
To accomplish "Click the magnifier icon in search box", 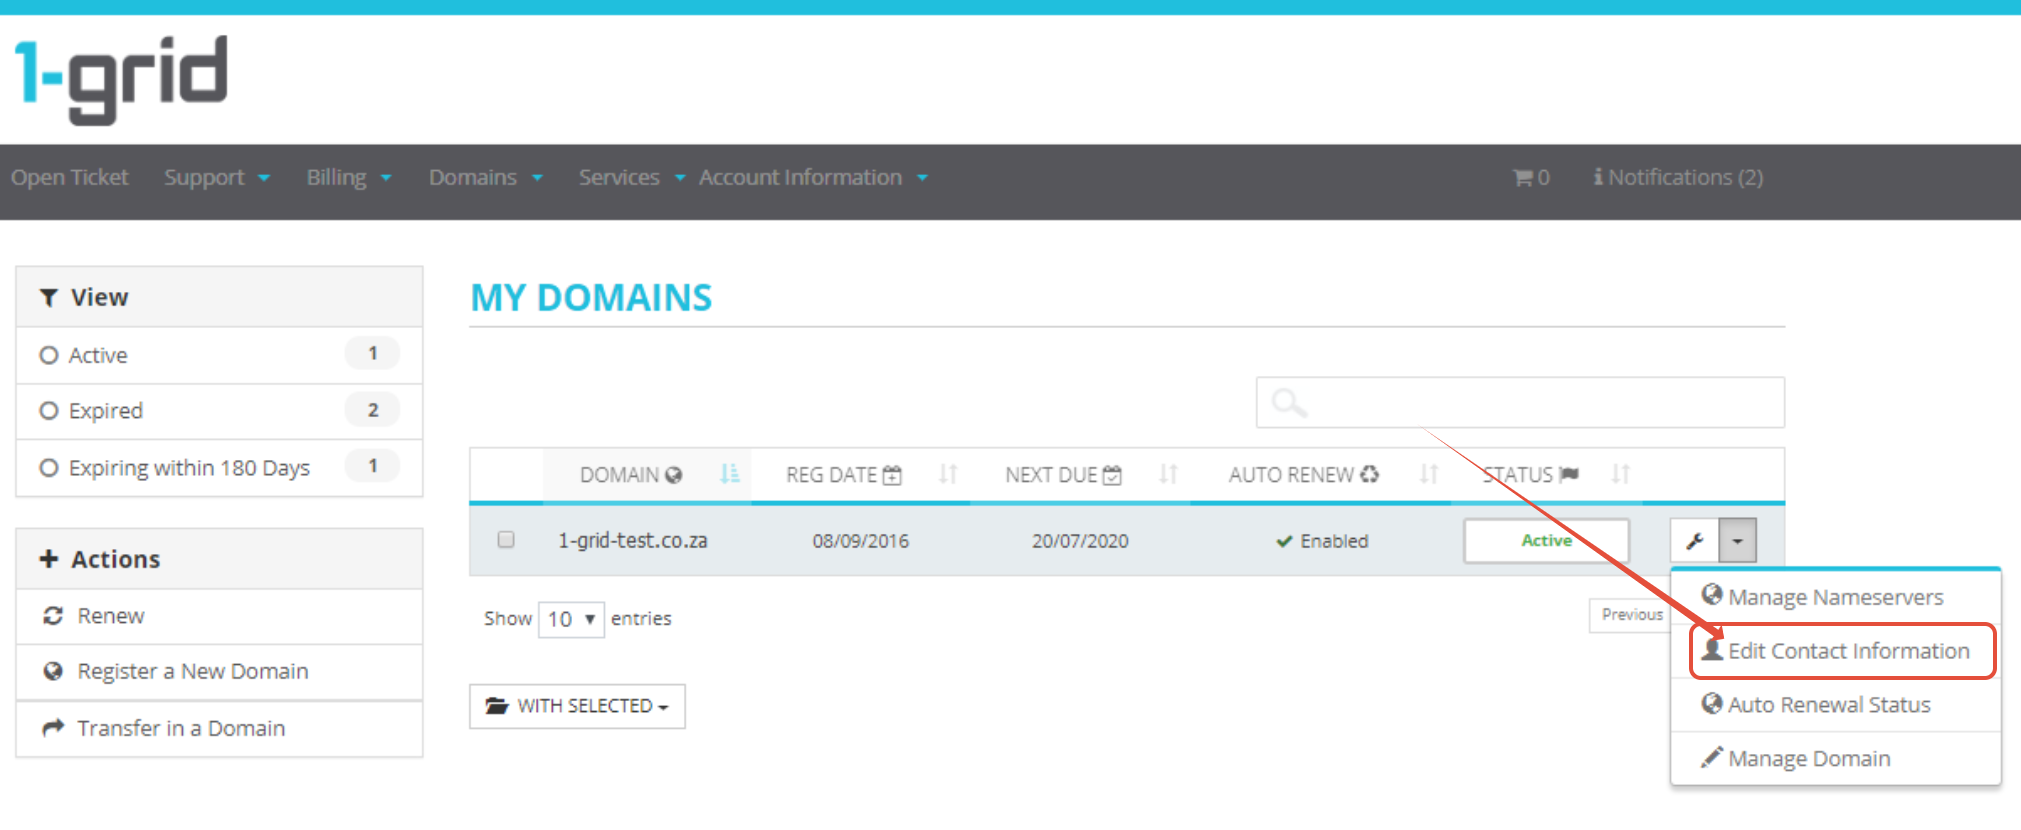I will tap(1288, 403).
